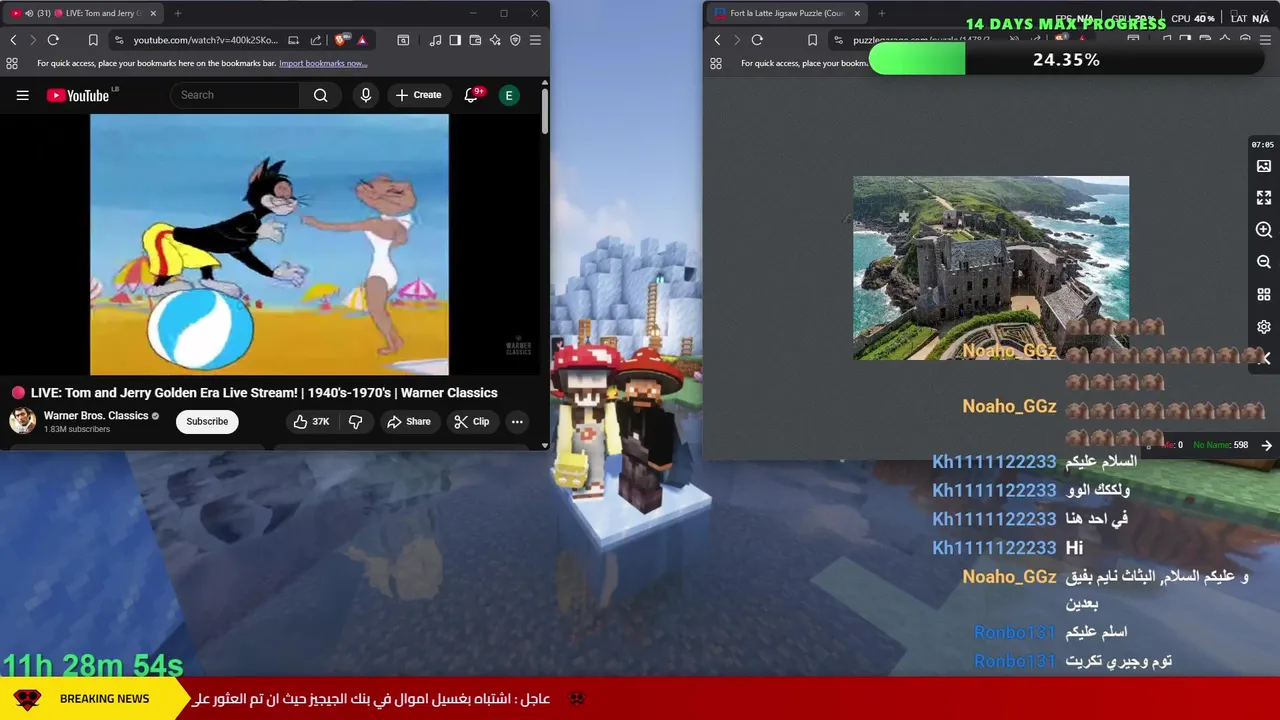Click the Tom and Jerry video player
1280x720 pixels.
coord(269,244)
